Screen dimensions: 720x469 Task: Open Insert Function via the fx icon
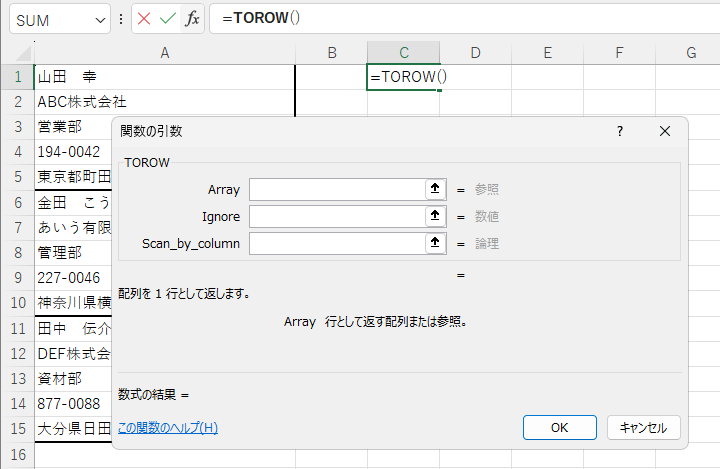pyautogui.click(x=192, y=19)
